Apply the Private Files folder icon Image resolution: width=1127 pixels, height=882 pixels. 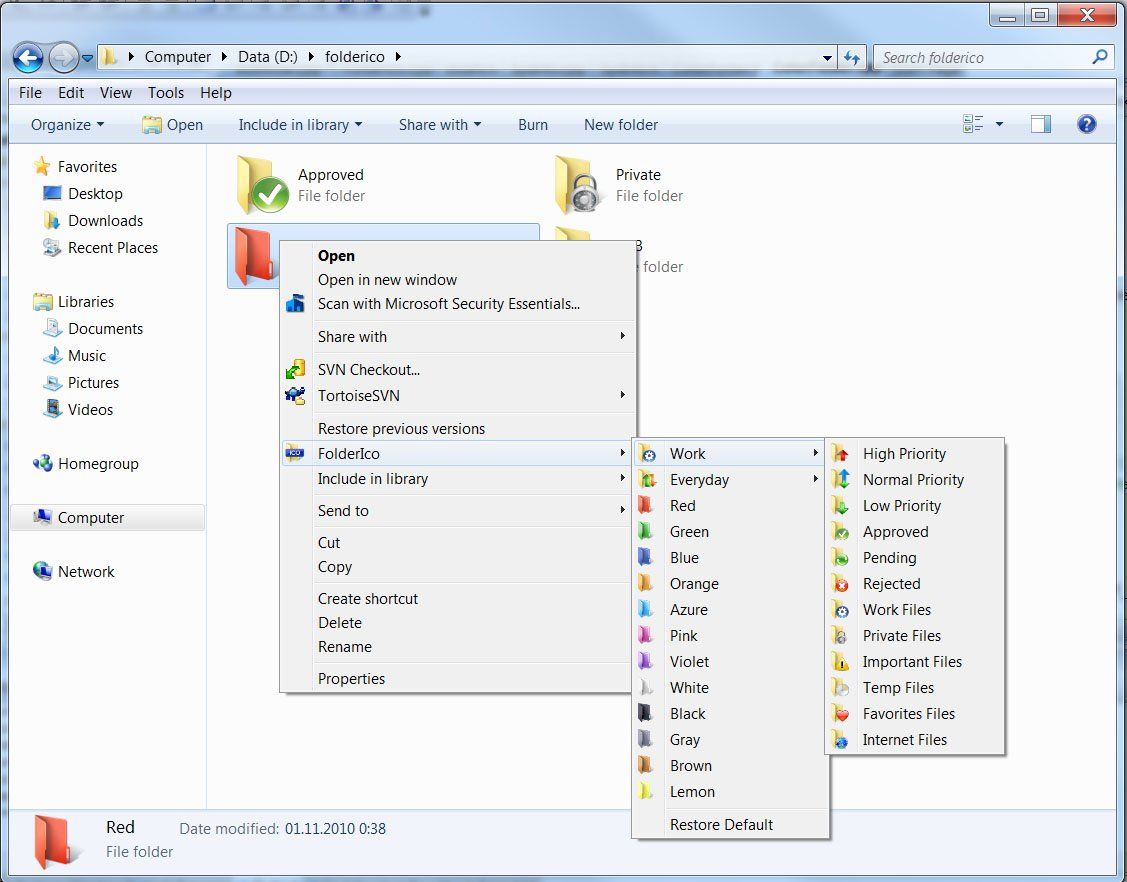901,635
